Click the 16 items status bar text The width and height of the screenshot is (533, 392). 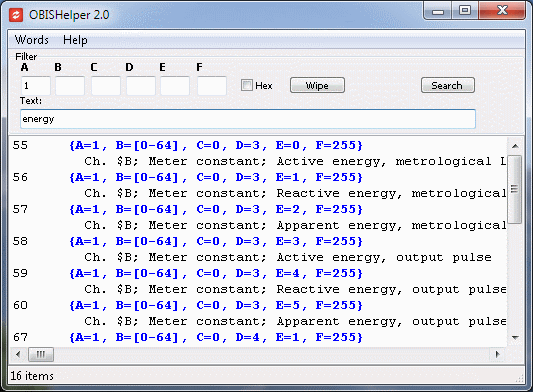32,376
